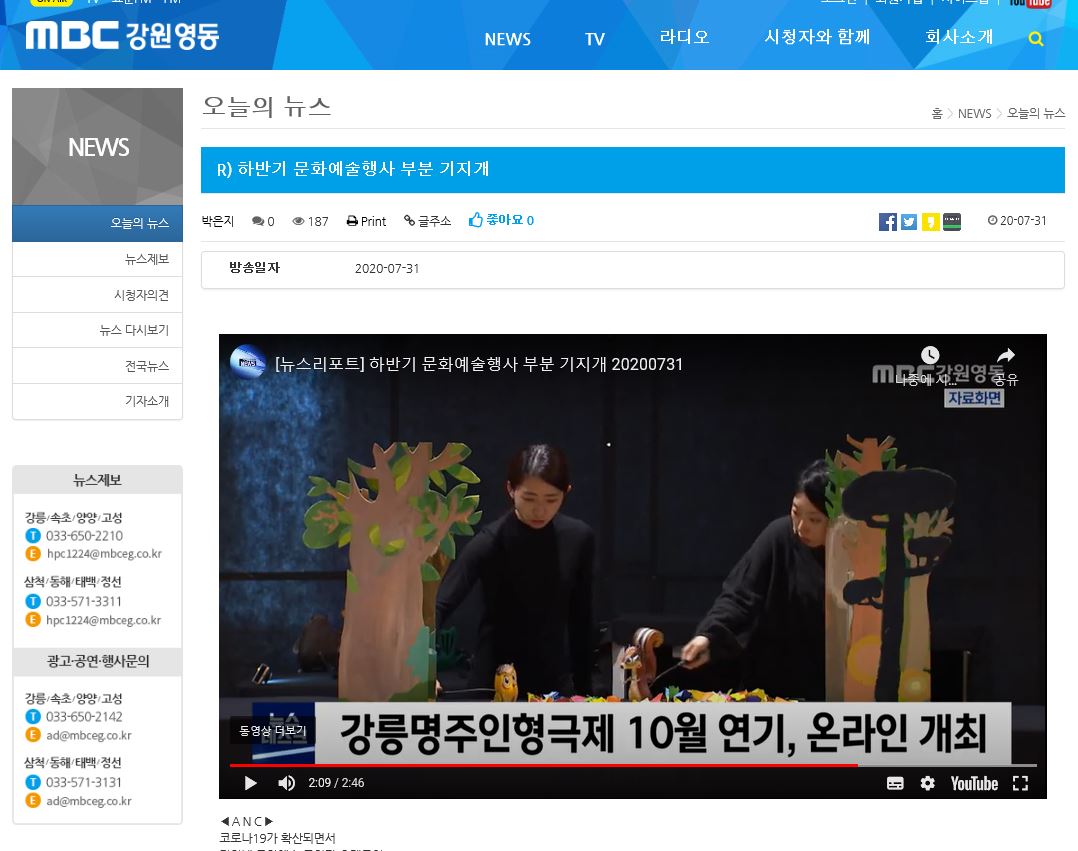The width and height of the screenshot is (1078, 851).
Task: Click the Watch later clock icon
Action: (930, 355)
